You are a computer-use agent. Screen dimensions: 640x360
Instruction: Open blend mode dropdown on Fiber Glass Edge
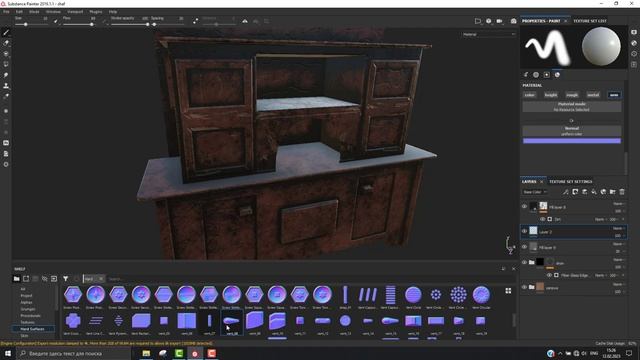pos(600,276)
